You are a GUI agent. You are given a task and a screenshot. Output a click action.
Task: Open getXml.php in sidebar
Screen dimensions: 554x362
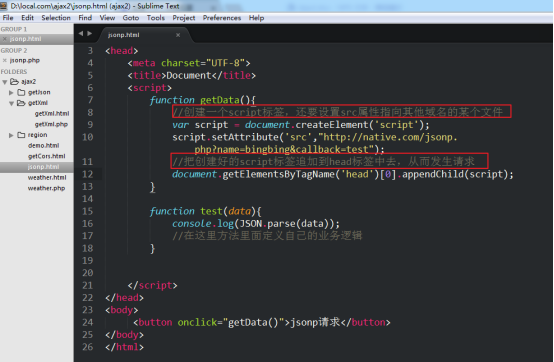pyautogui.click(x=51, y=124)
